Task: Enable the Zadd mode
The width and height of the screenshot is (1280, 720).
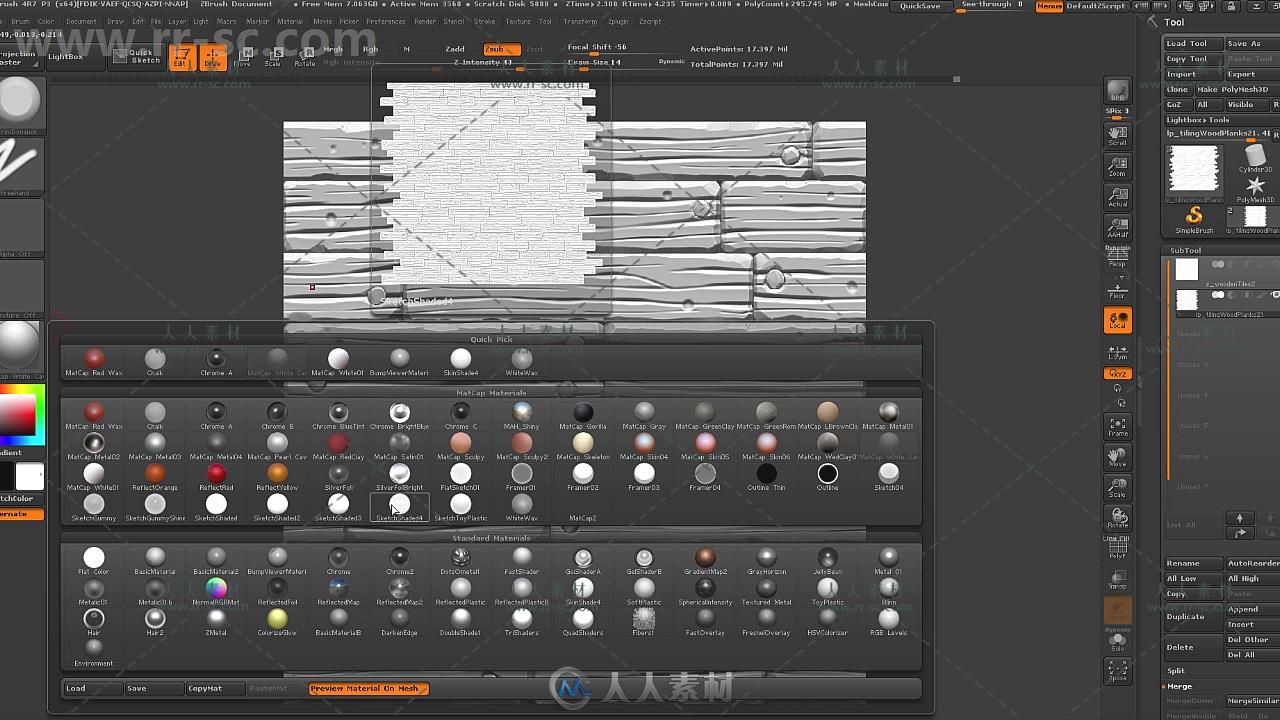Action: [x=455, y=49]
